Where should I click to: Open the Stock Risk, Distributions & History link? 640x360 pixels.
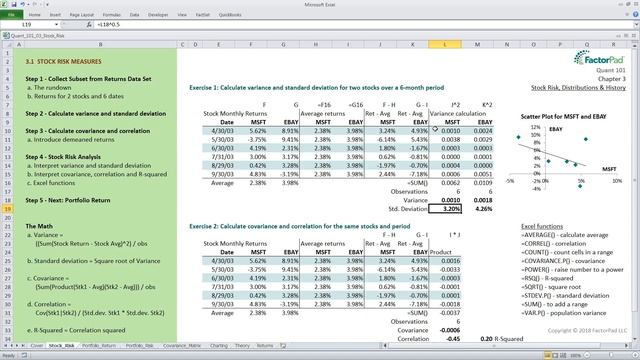pos(578,88)
